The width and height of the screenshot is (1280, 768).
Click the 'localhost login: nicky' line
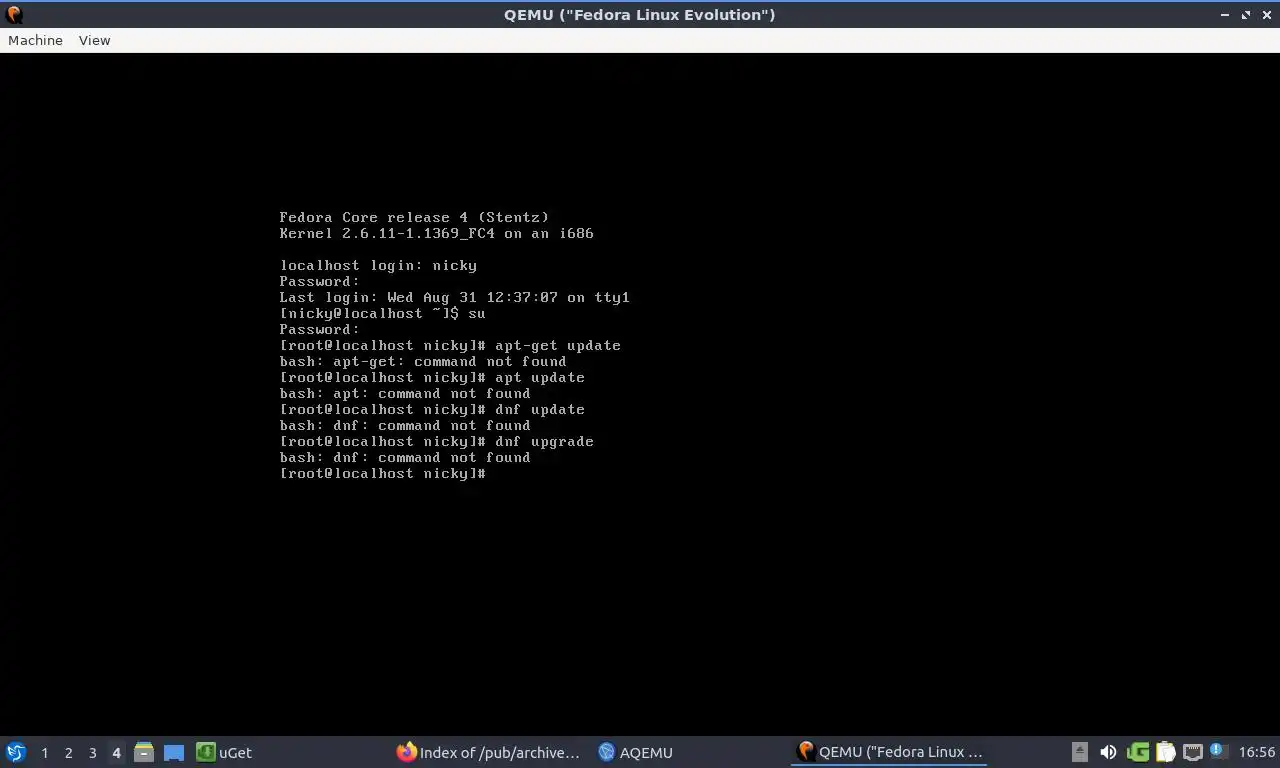[378, 265]
